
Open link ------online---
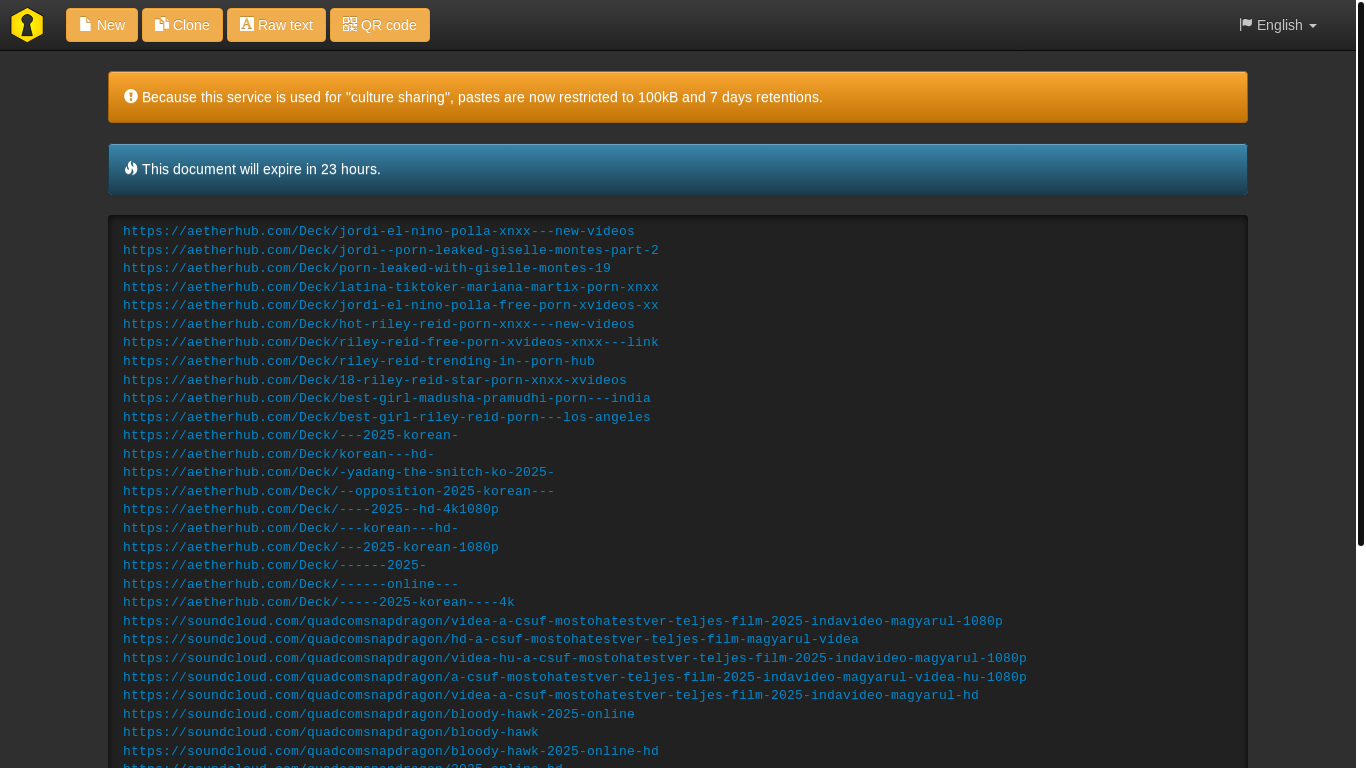click(x=291, y=584)
